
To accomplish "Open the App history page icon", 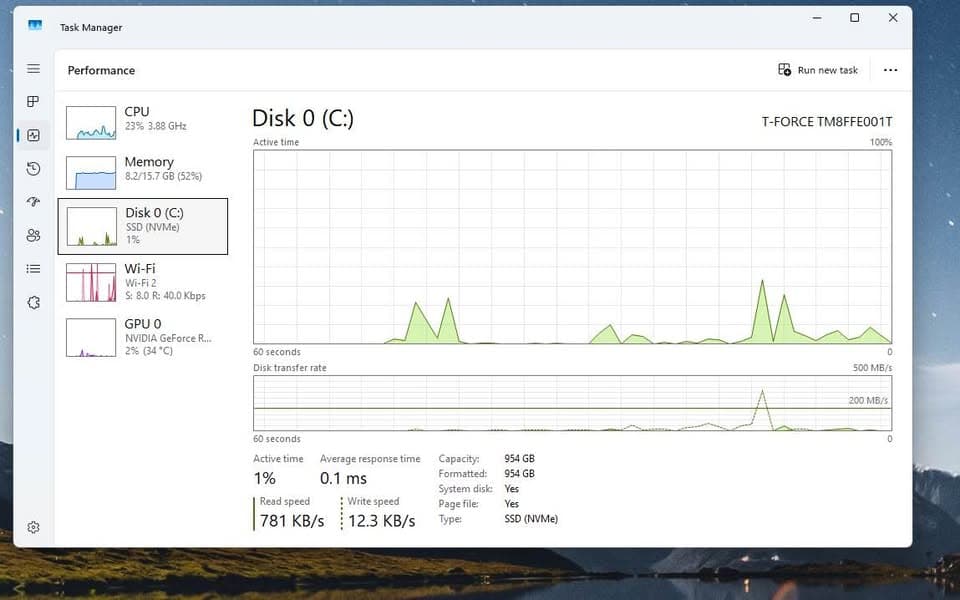I will coord(34,168).
